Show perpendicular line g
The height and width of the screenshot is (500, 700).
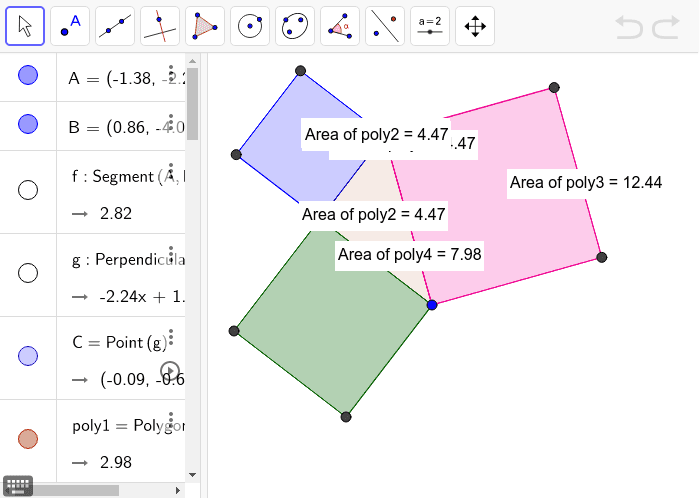point(28,273)
